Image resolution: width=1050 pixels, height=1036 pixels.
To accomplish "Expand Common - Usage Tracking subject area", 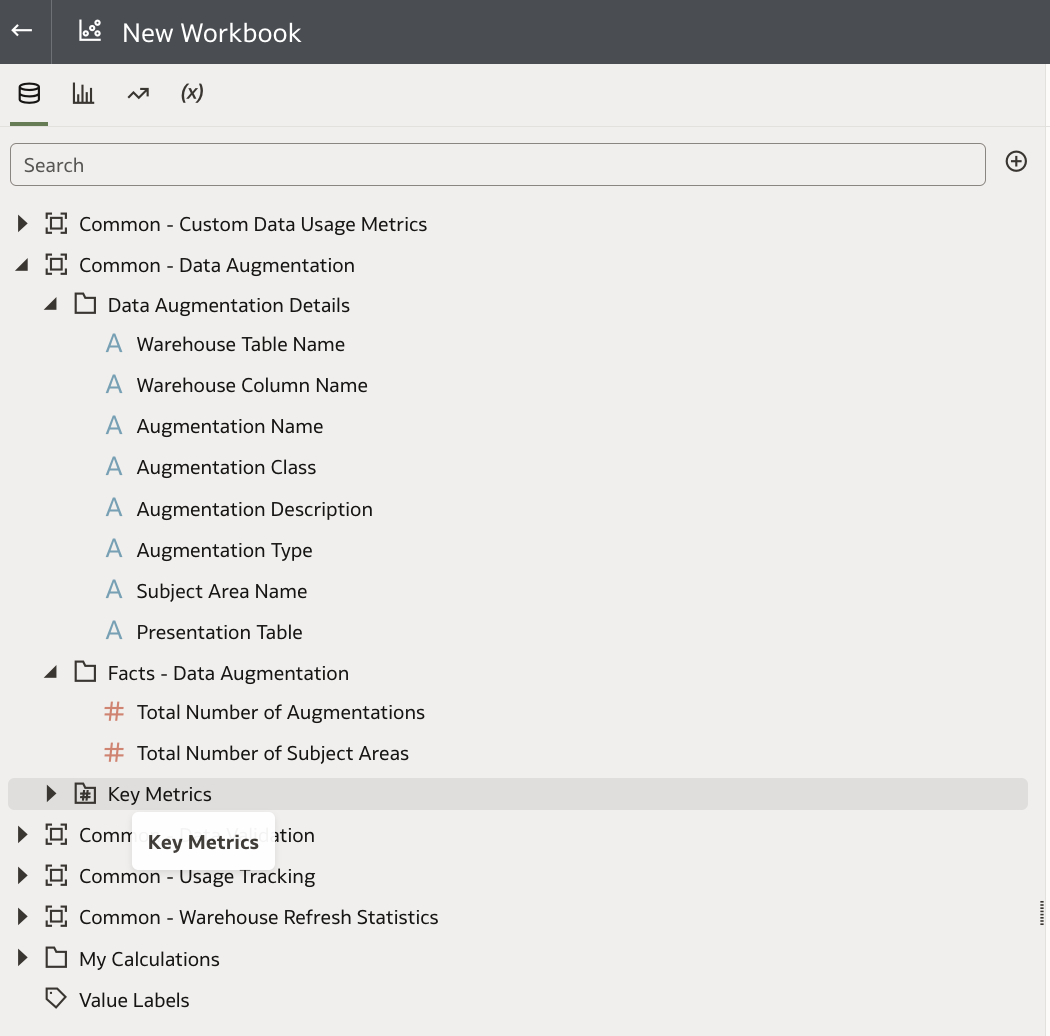I will [23, 876].
